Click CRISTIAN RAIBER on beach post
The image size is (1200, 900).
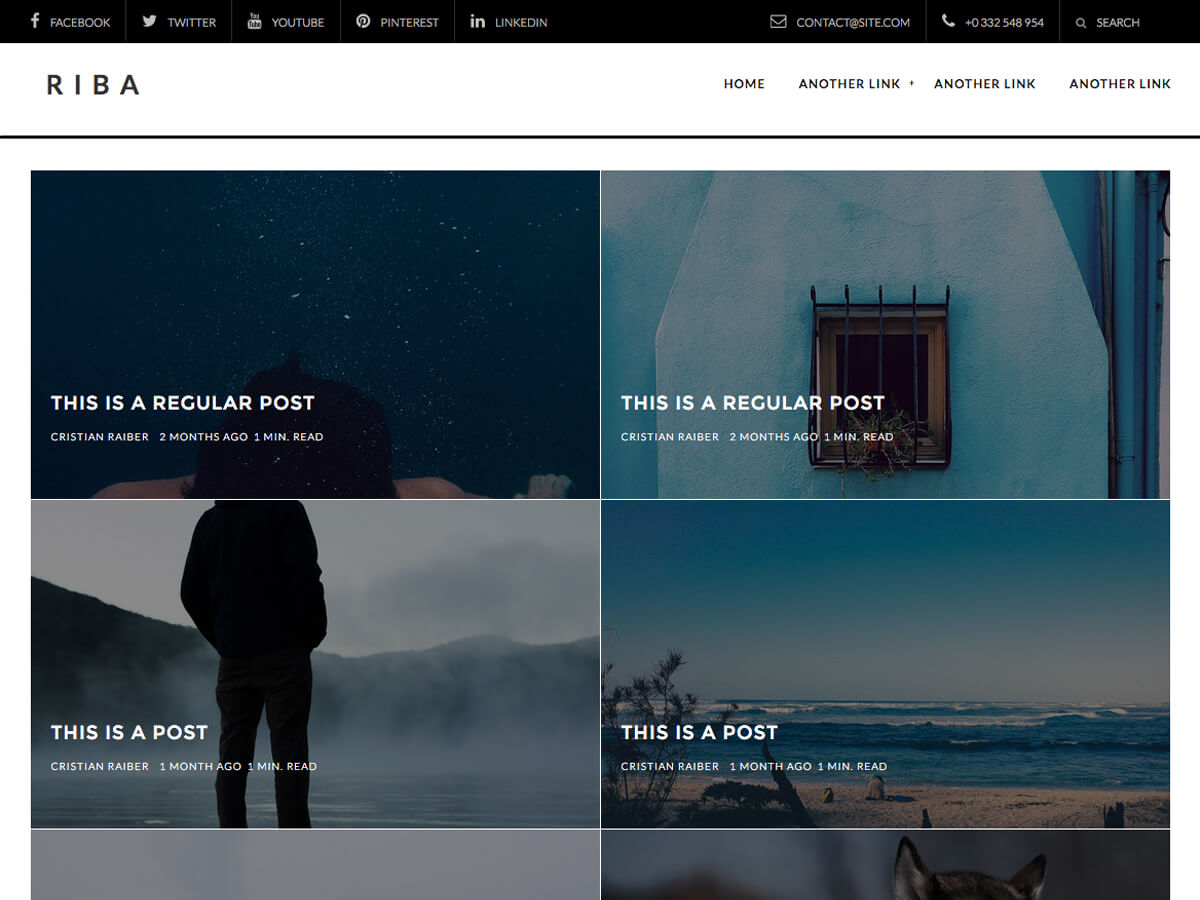coord(670,767)
